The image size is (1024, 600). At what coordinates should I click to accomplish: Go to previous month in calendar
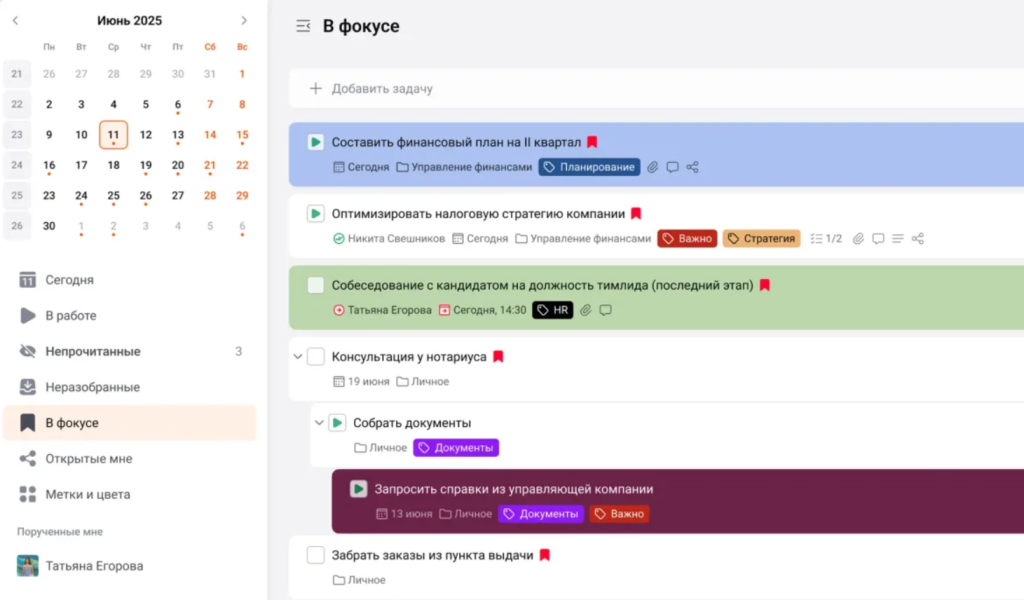(x=16, y=21)
